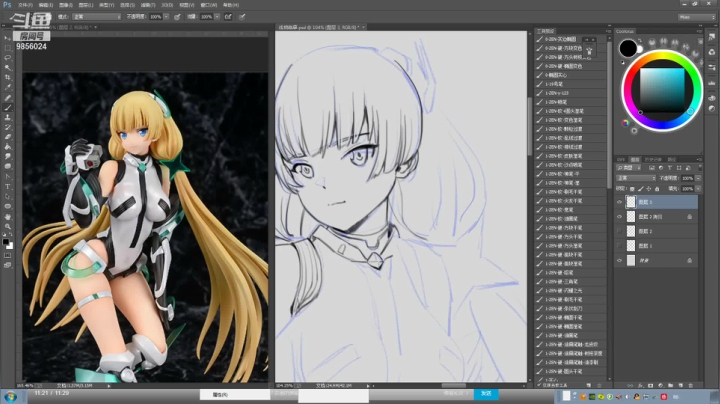The image size is (720, 404).
Task: Open the 图像(I) menu
Action: pos(66,5)
